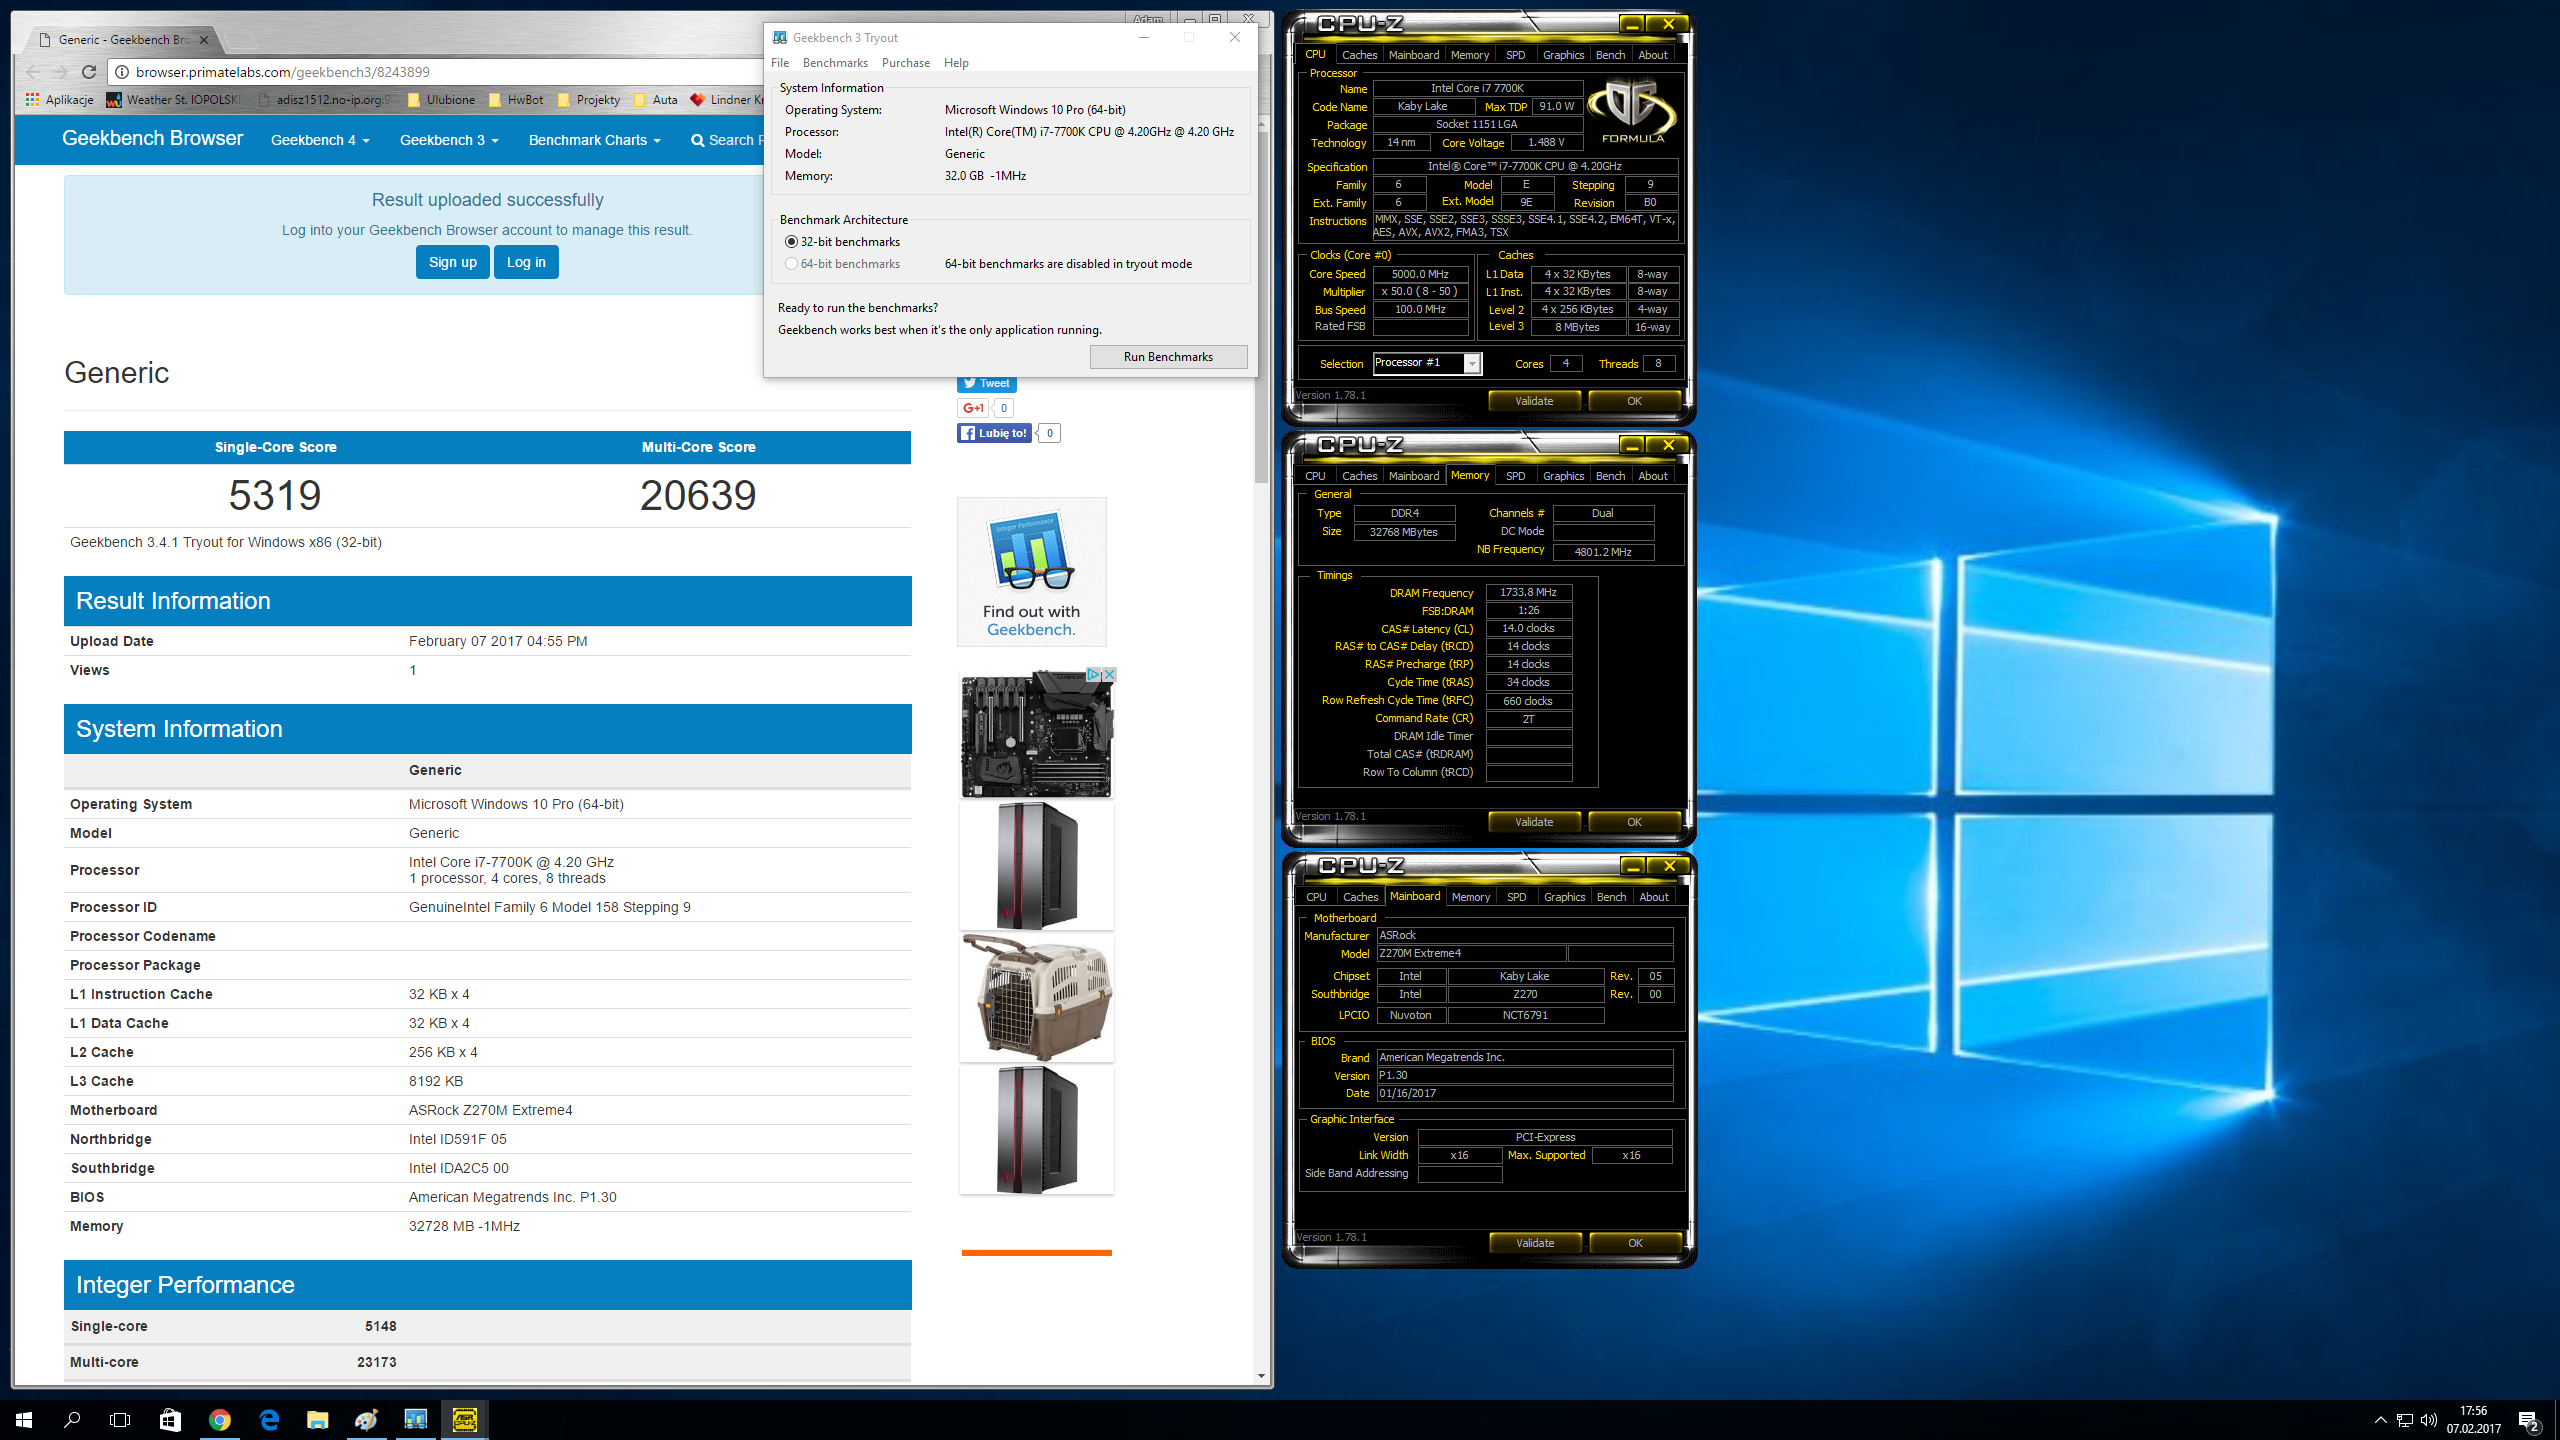Go forward in Chrome history
2560x1440 pixels.
pos(60,72)
